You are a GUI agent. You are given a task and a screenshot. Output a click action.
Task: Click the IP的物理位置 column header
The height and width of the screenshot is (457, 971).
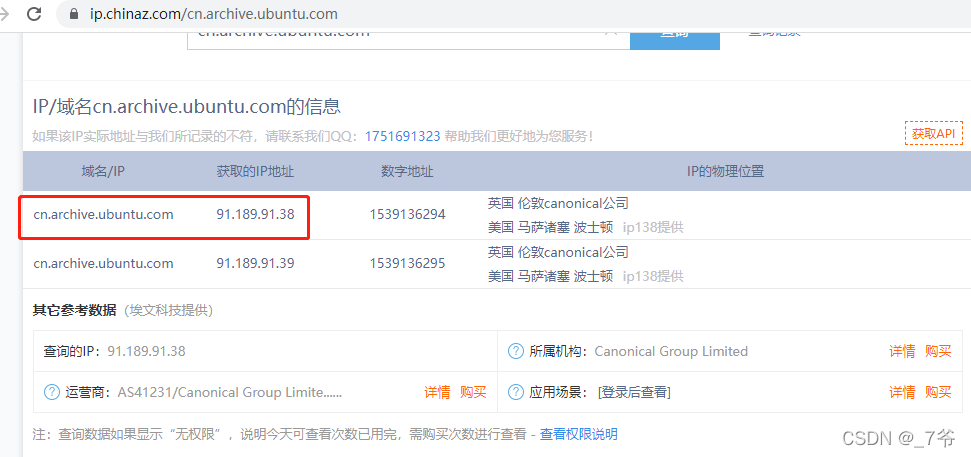point(725,172)
